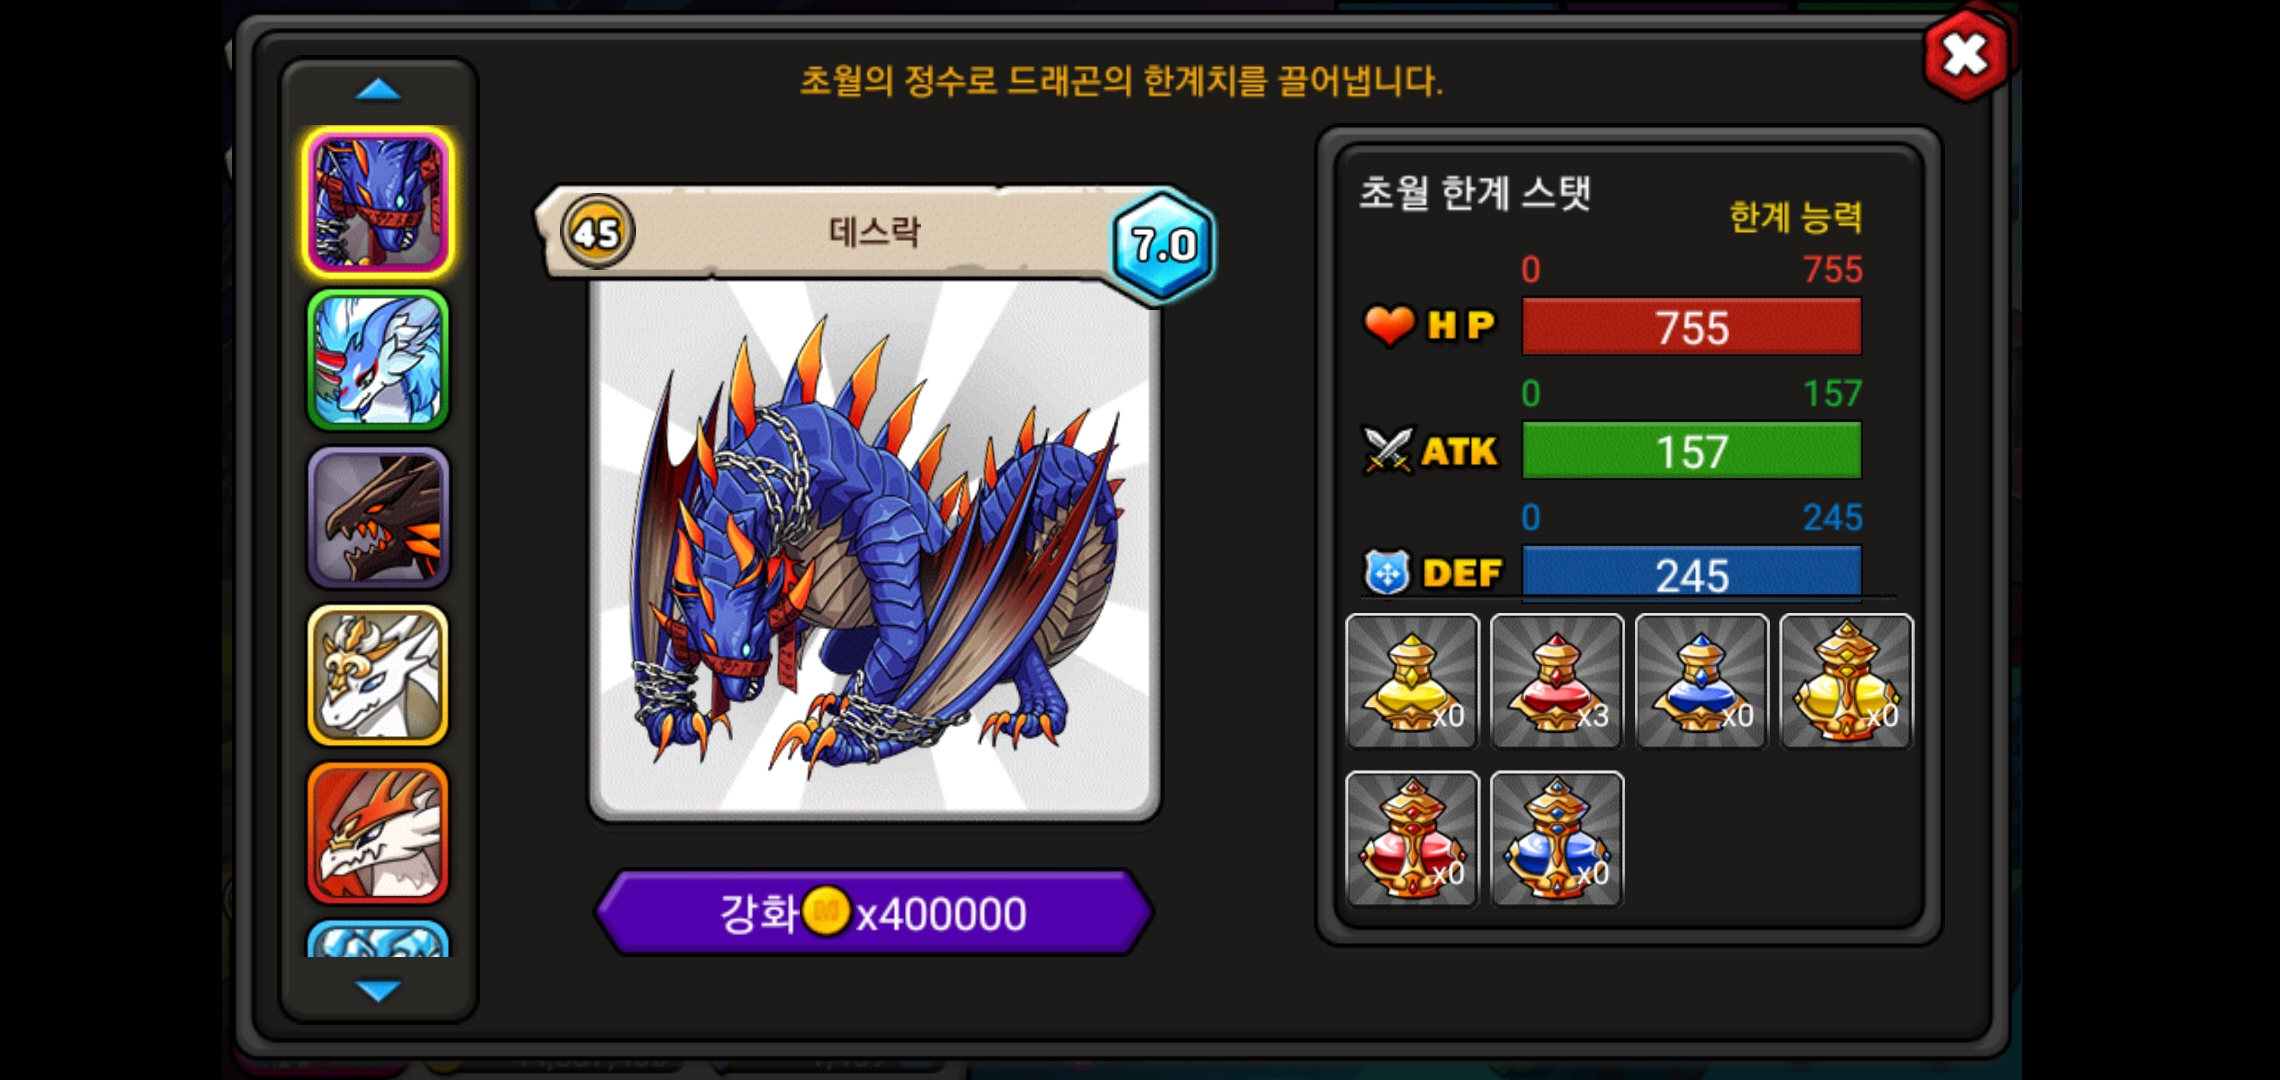The image size is (2280, 1080).
Task: Select the large red ornate potion
Action: click(x=1412, y=838)
